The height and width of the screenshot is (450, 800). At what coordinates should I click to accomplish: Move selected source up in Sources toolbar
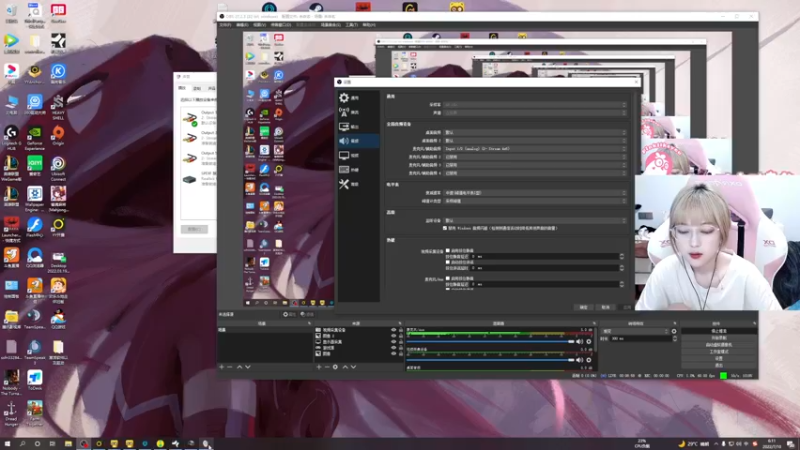pos(345,367)
